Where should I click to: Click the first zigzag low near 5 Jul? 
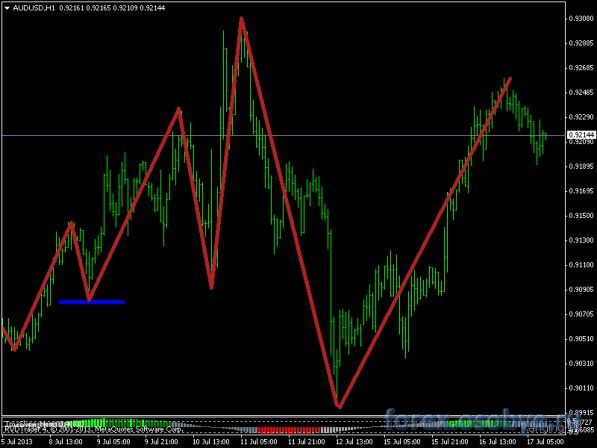15,348
